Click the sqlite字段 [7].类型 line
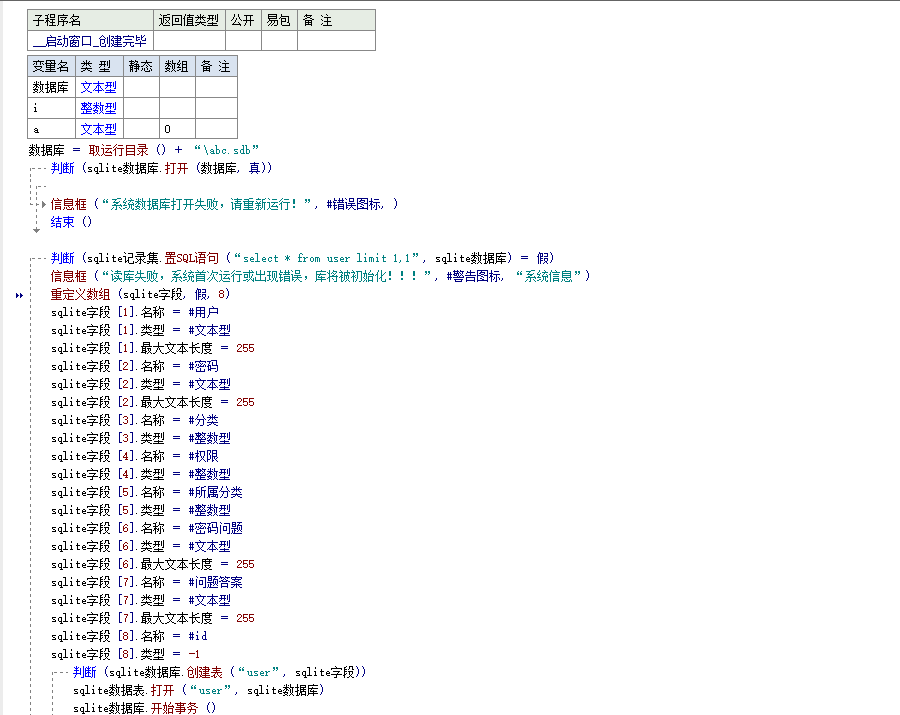 tap(141, 600)
